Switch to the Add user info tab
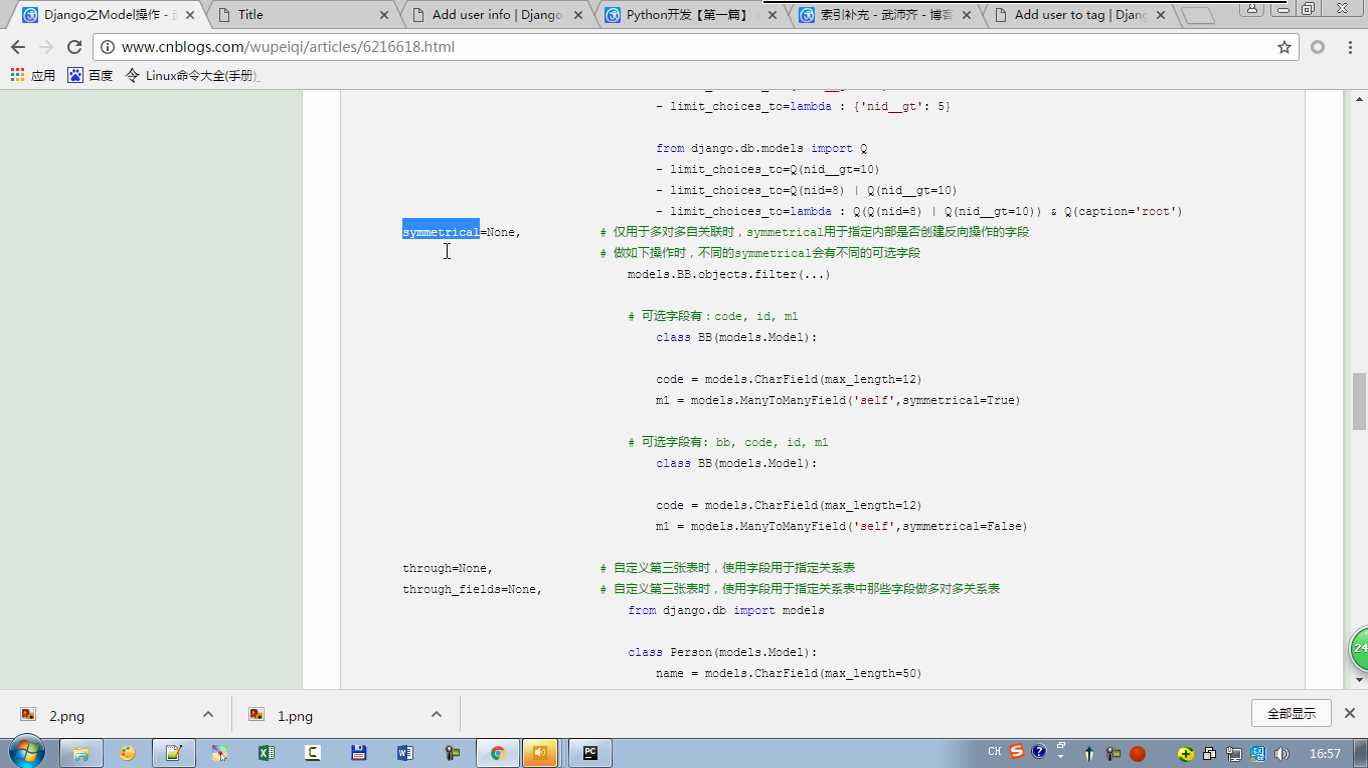The width and height of the screenshot is (1368, 768). pos(495,15)
